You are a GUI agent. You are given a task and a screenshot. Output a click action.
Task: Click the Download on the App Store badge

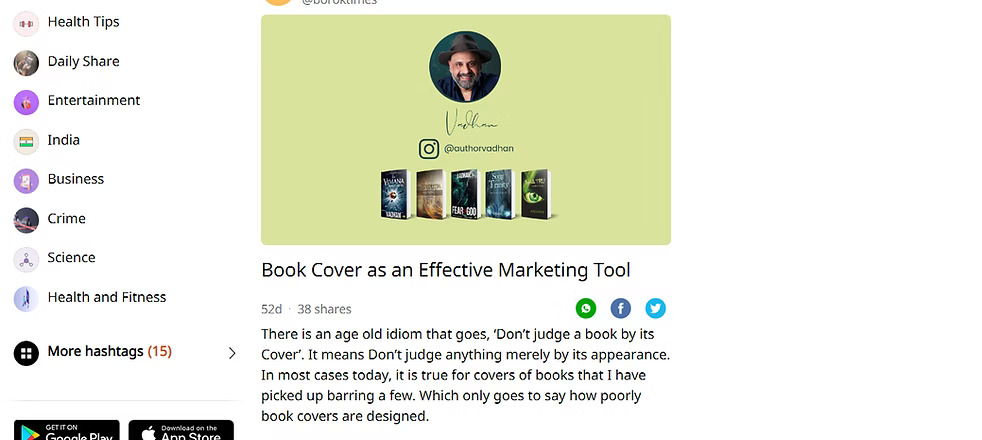pyautogui.click(x=181, y=431)
